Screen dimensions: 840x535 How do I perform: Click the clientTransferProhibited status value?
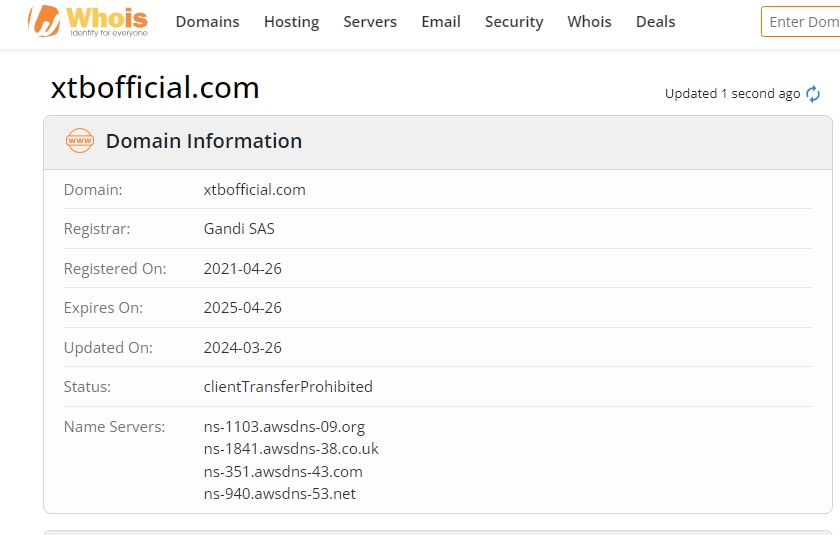(x=288, y=387)
